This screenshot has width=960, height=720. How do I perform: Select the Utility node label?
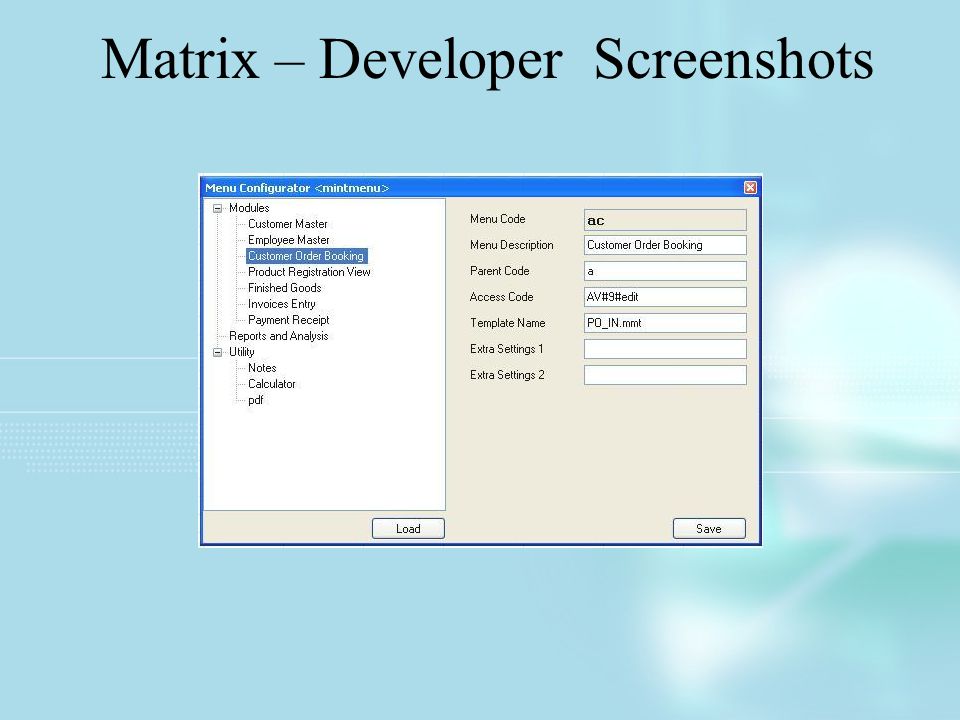241,352
